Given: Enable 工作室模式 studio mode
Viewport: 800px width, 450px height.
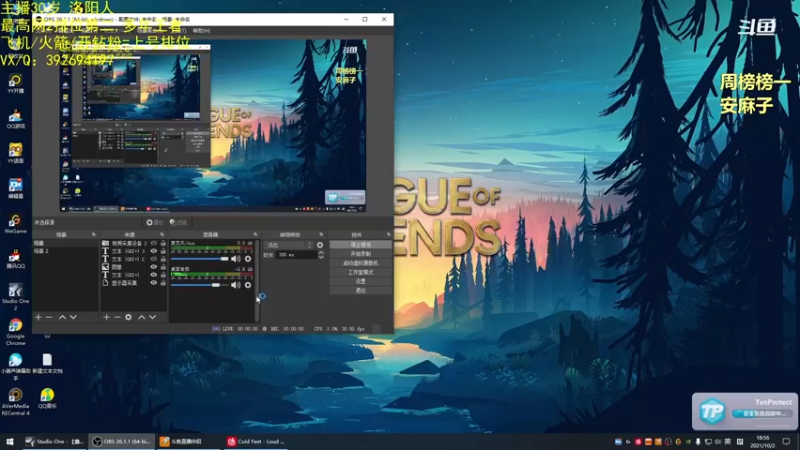Looking at the screenshot, I should pos(361,272).
